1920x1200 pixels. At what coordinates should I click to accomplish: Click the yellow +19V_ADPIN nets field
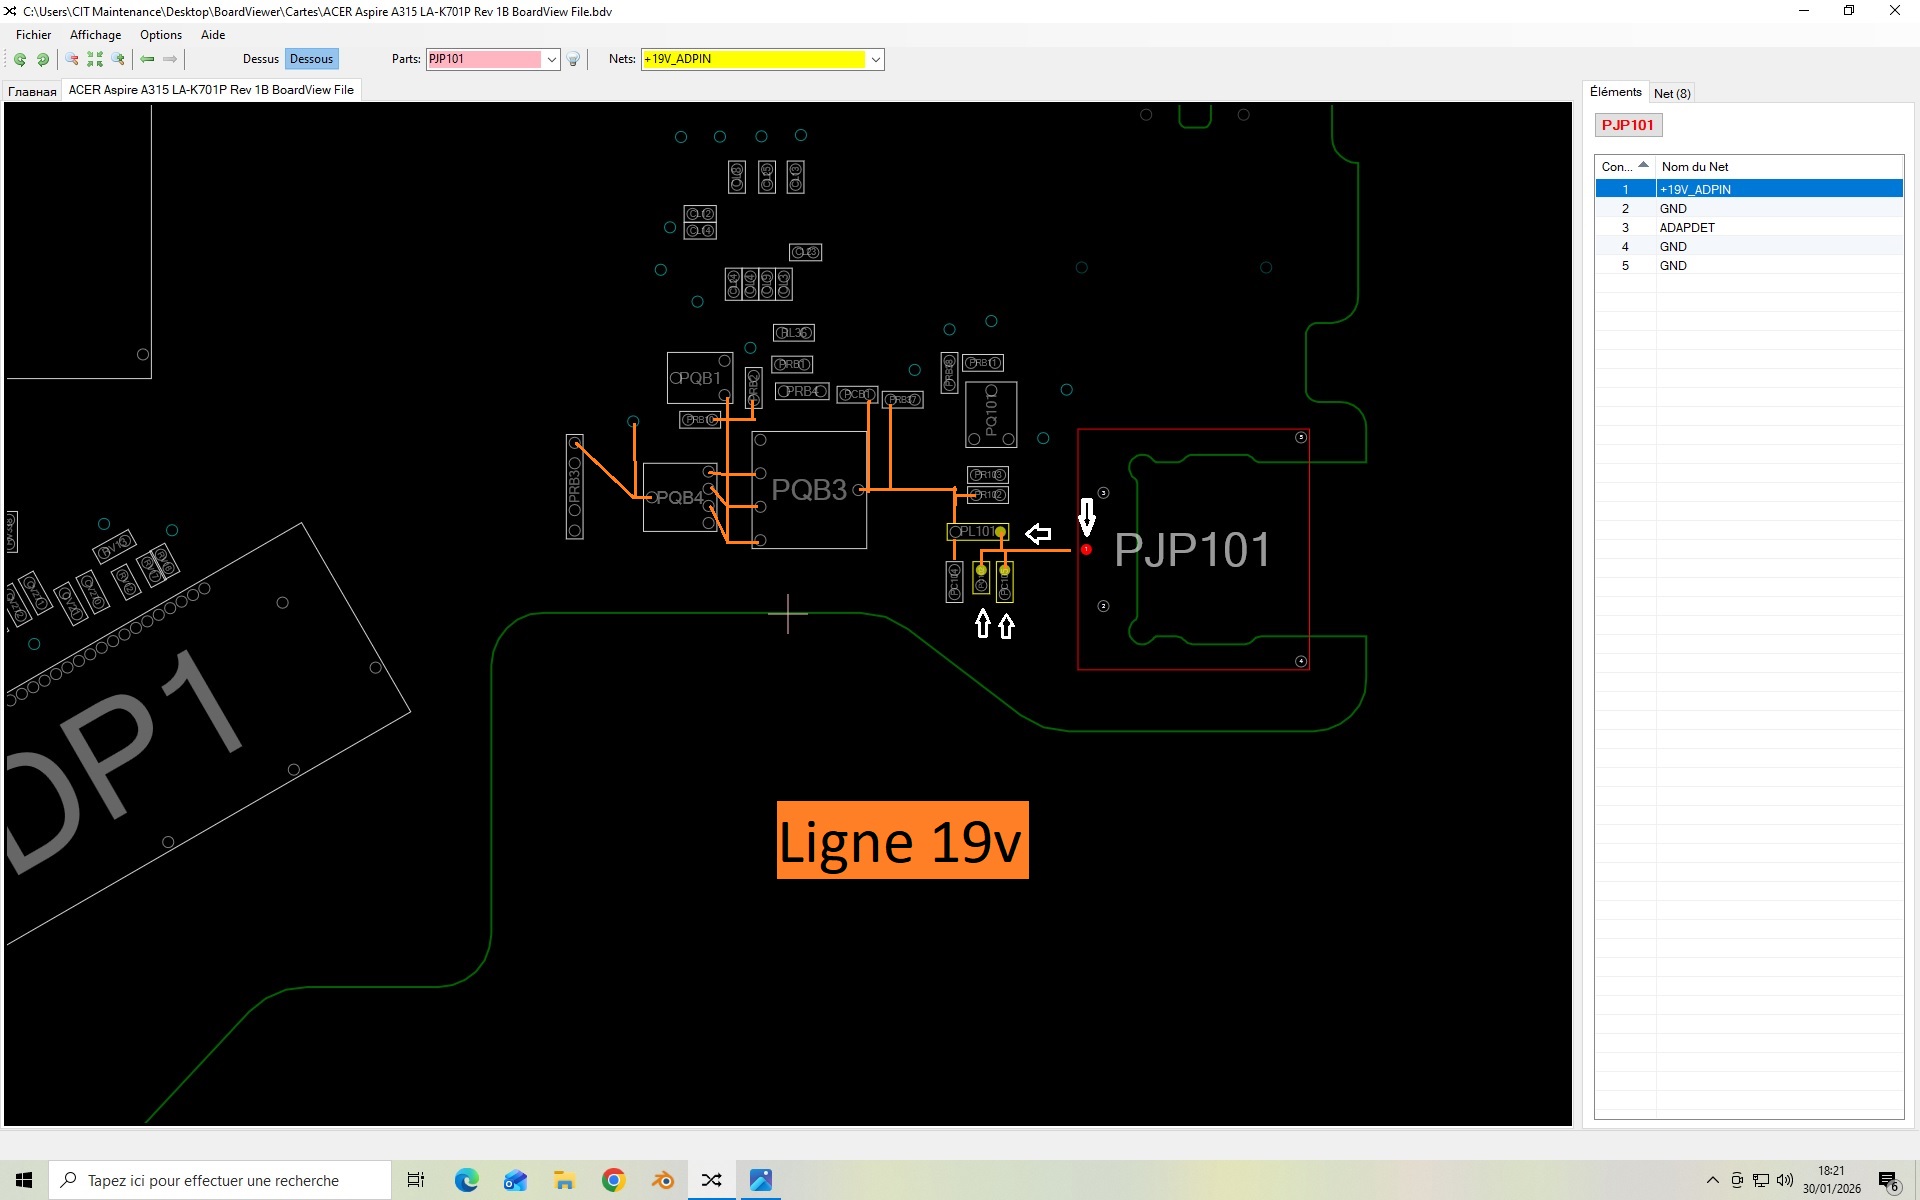click(x=752, y=59)
